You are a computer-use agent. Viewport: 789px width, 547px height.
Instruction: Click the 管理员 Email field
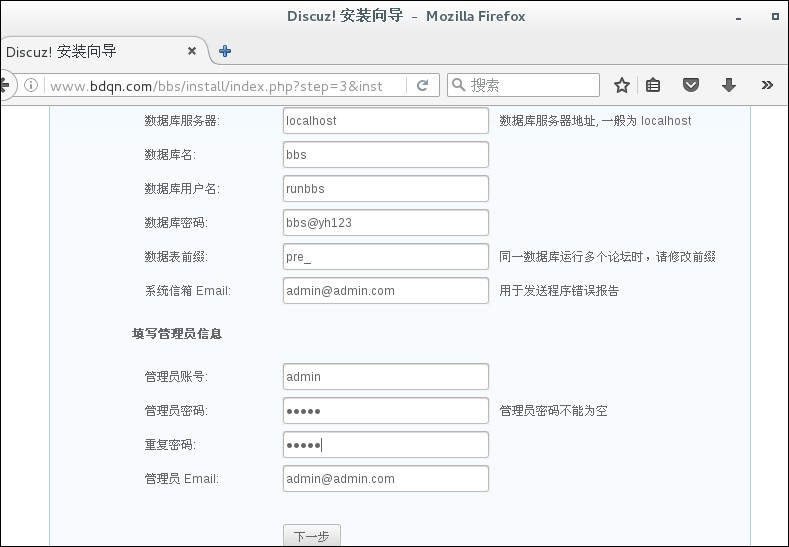(386, 479)
